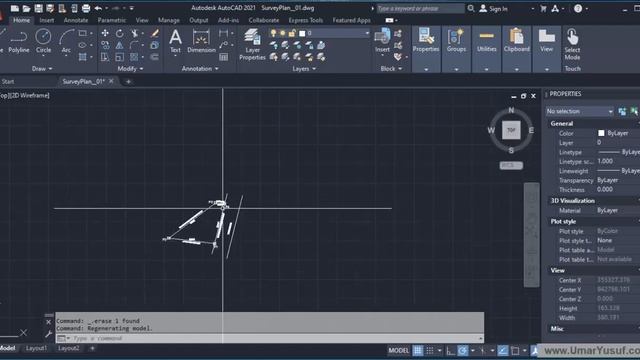Open the Insert ribbon tab

click(47, 20)
